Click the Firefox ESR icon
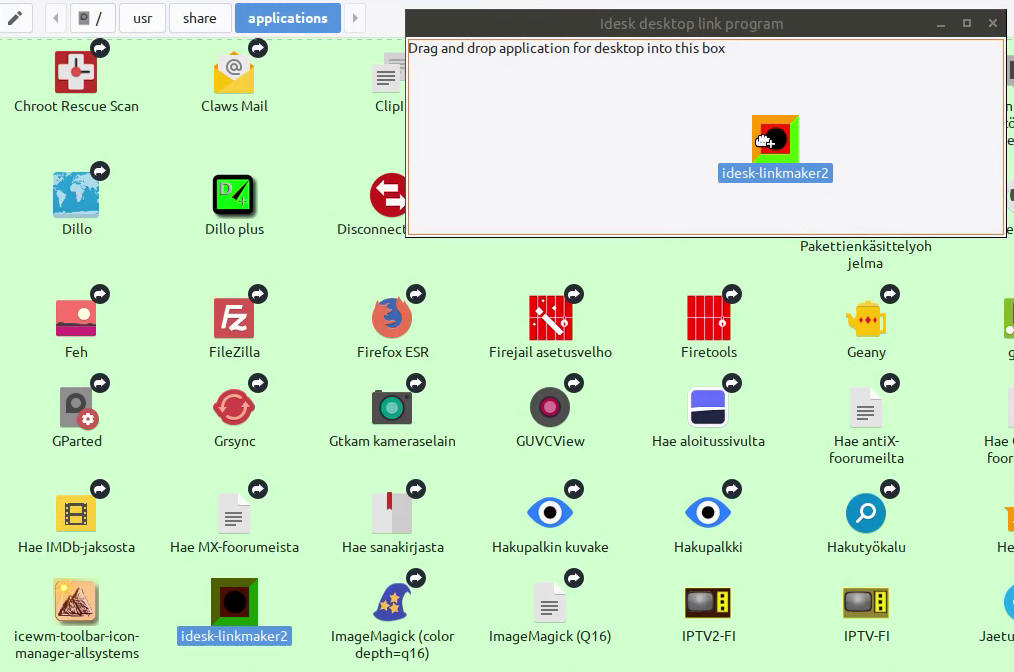The width and height of the screenshot is (1014, 672). pyautogui.click(x=392, y=318)
